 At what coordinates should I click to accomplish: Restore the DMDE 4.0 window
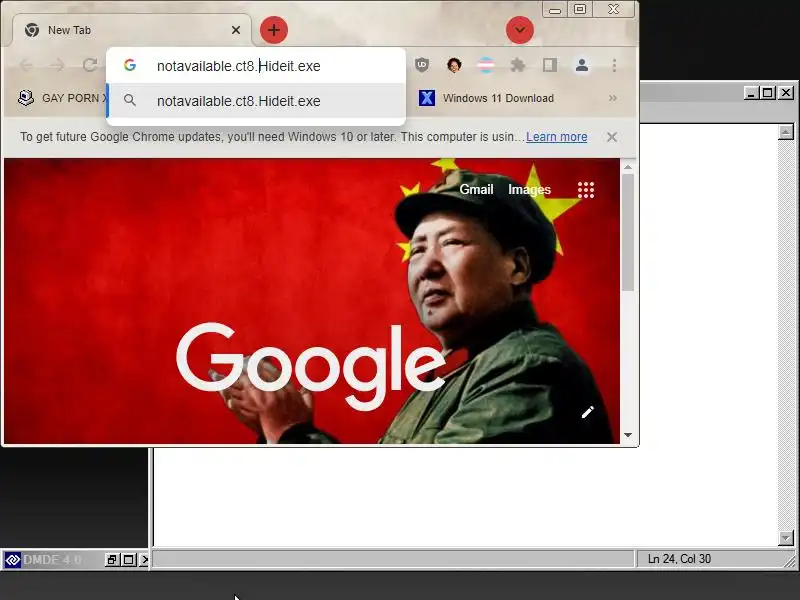pyautogui.click(x=112, y=560)
